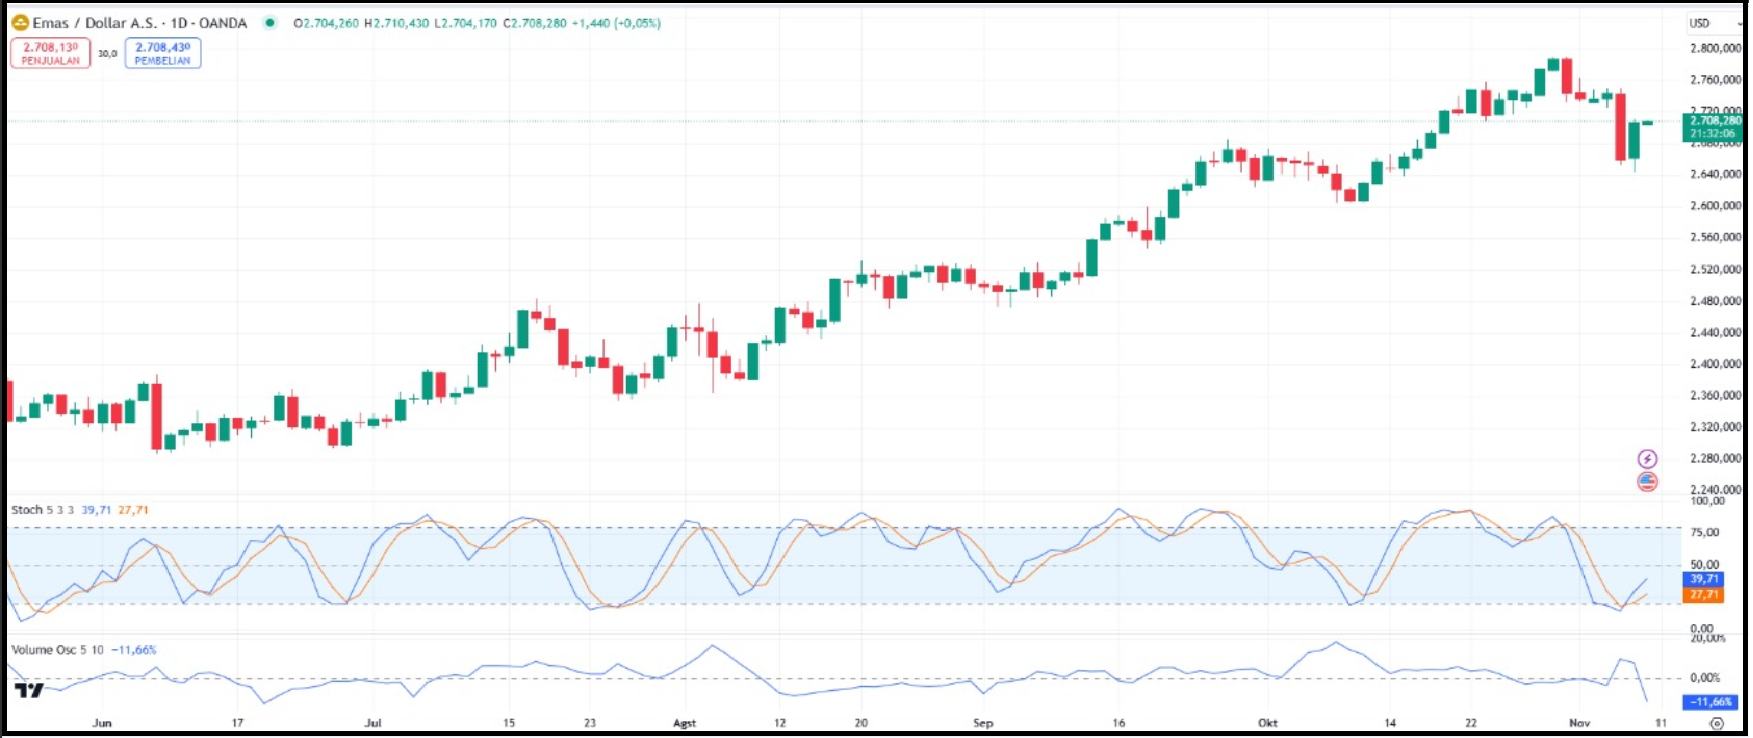Click the Okt label on time axis
The width and height of the screenshot is (1753, 738).
[x=1267, y=723]
